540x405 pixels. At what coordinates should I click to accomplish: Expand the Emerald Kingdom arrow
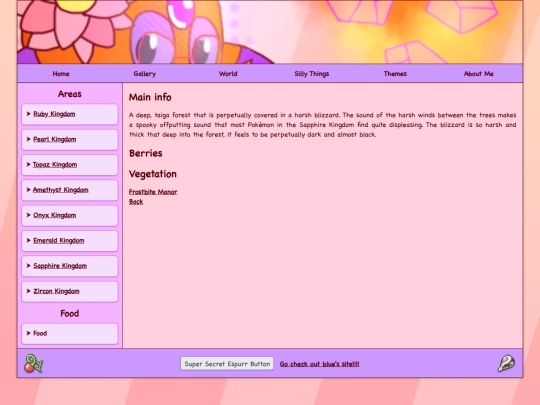tap(29, 240)
